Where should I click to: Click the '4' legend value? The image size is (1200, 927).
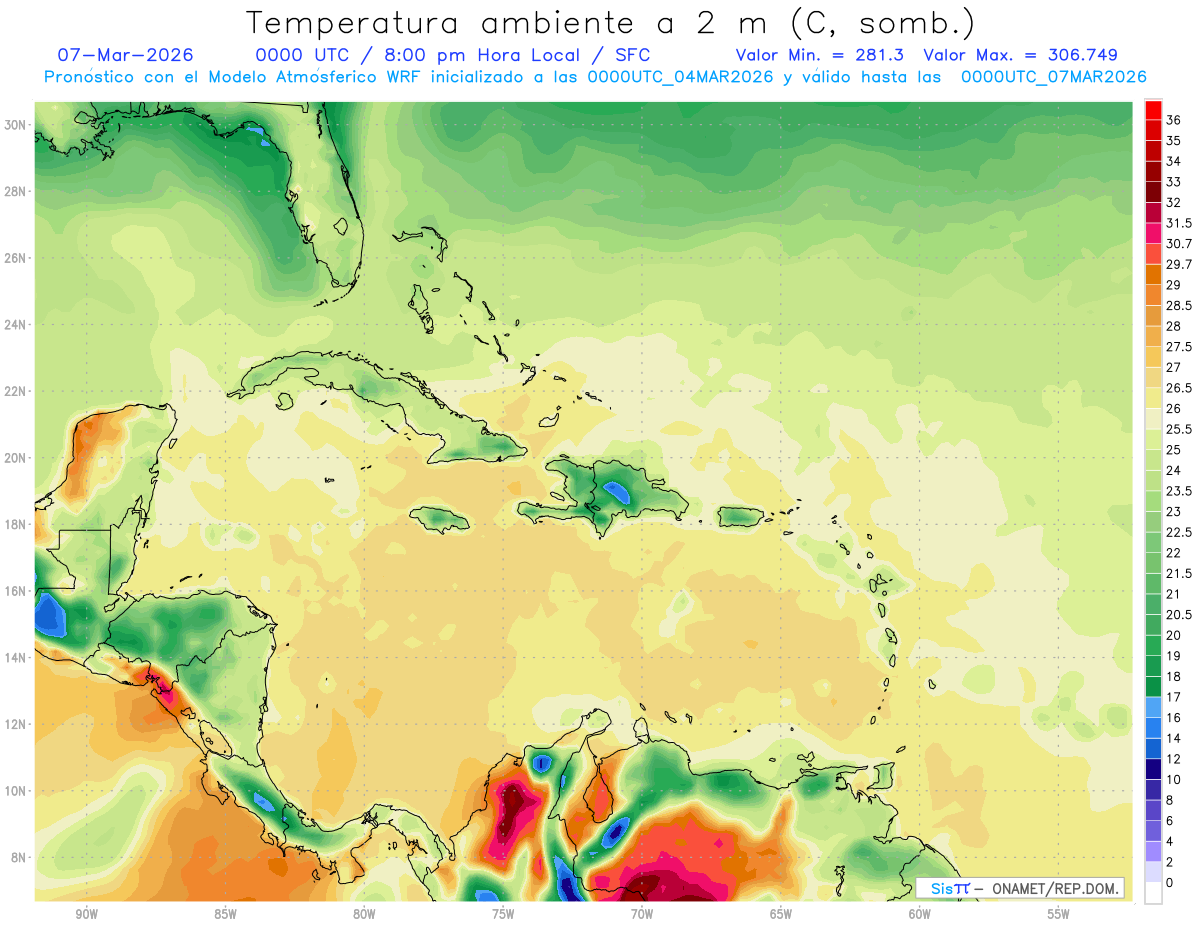1169,841
